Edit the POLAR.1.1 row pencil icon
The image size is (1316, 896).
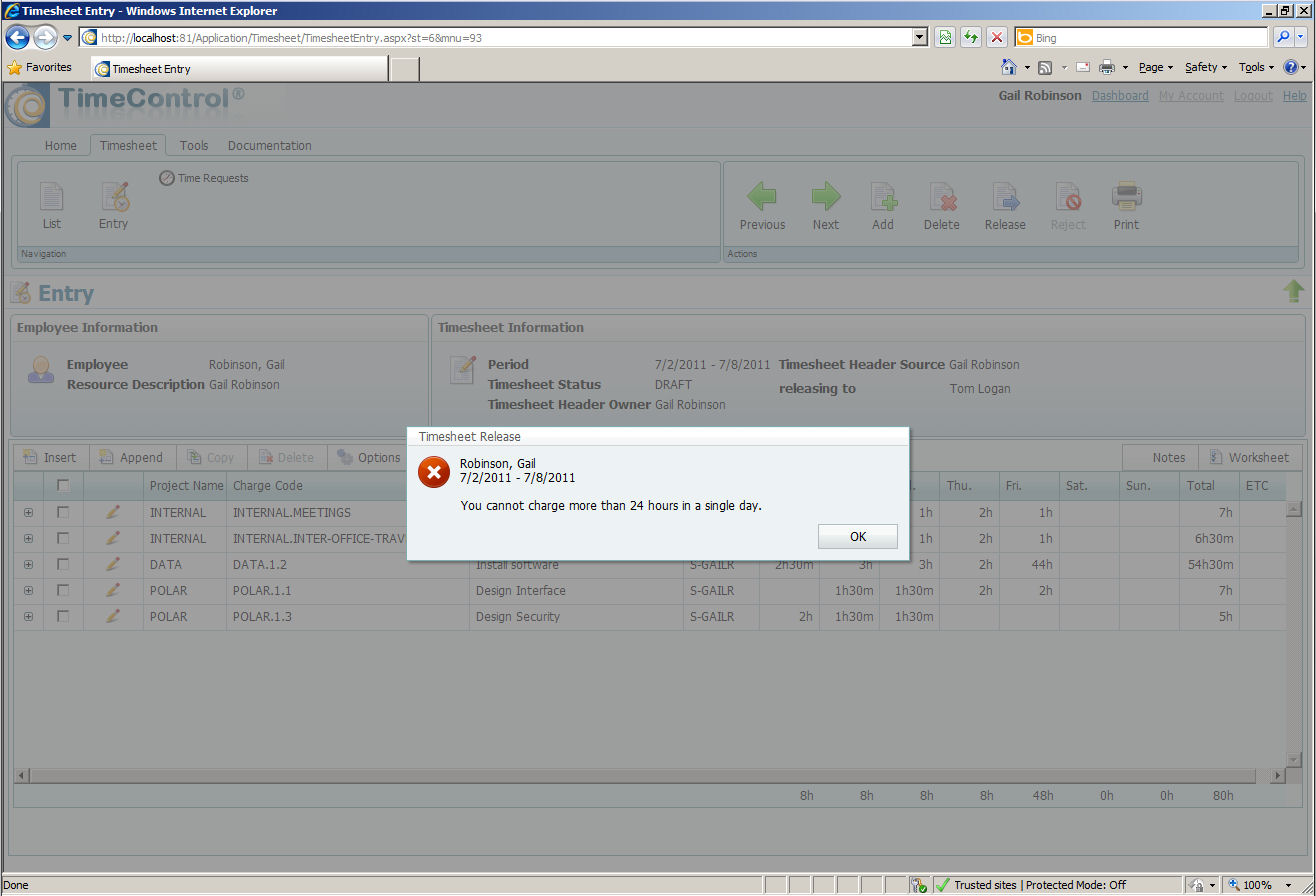(x=113, y=590)
